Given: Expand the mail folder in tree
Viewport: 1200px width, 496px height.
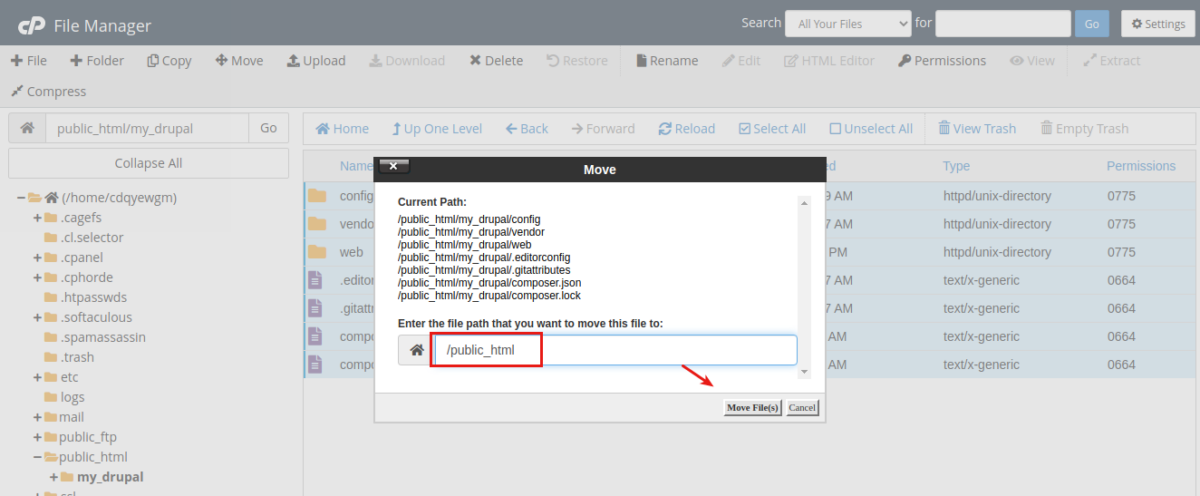Looking at the screenshot, I should pyautogui.click(x=37, y=417).
